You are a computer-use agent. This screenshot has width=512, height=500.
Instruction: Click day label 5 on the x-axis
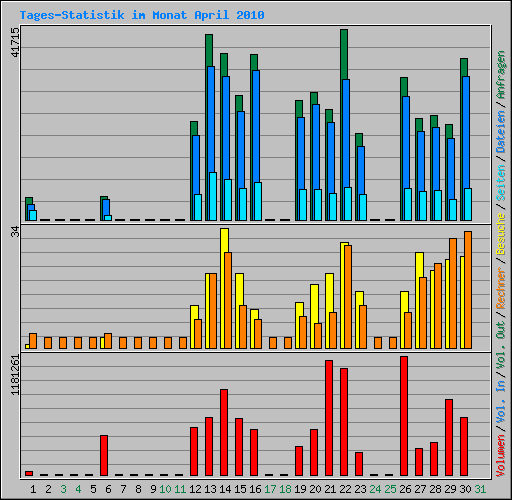coord(93,489)
